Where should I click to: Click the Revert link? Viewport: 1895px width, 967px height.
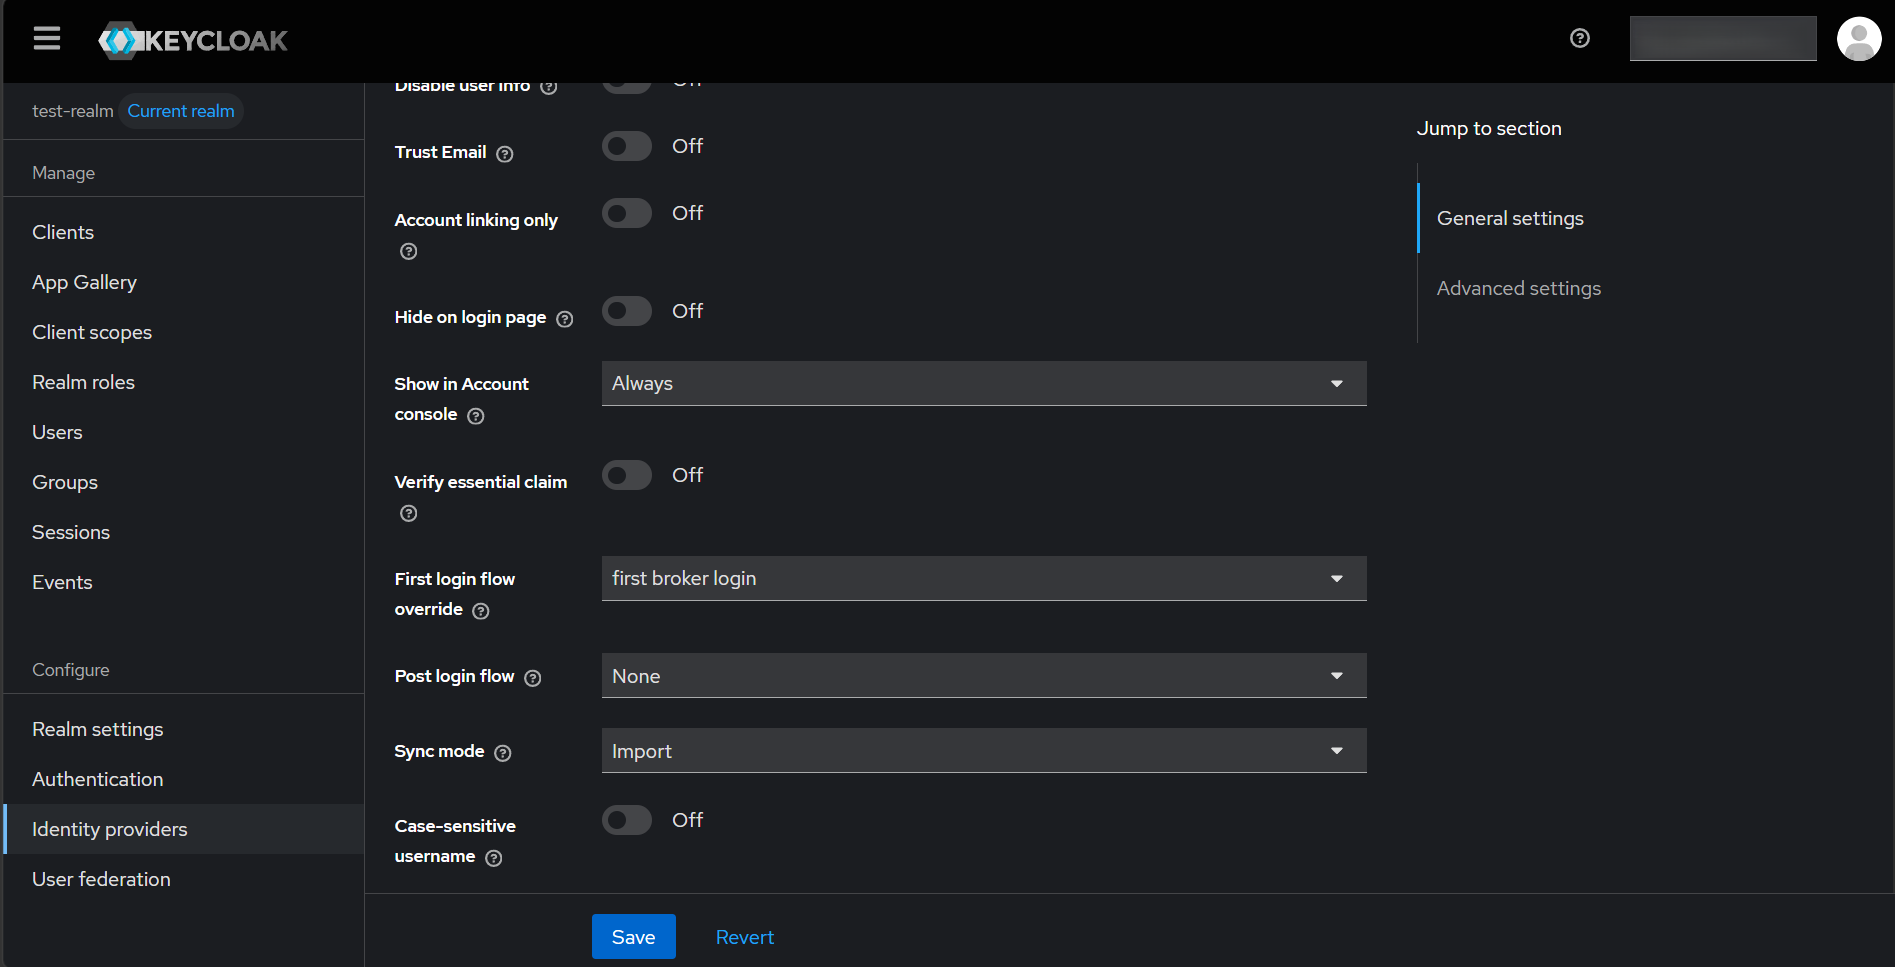click(745, 937)
